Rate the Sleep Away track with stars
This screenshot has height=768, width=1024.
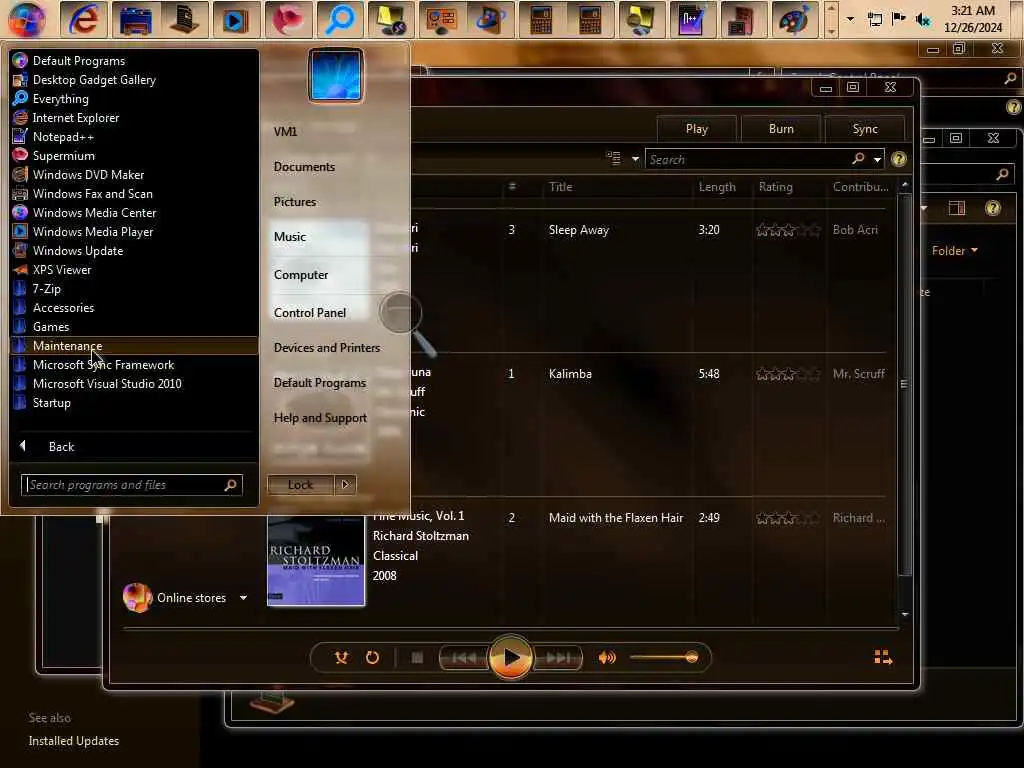pos(788,230)
